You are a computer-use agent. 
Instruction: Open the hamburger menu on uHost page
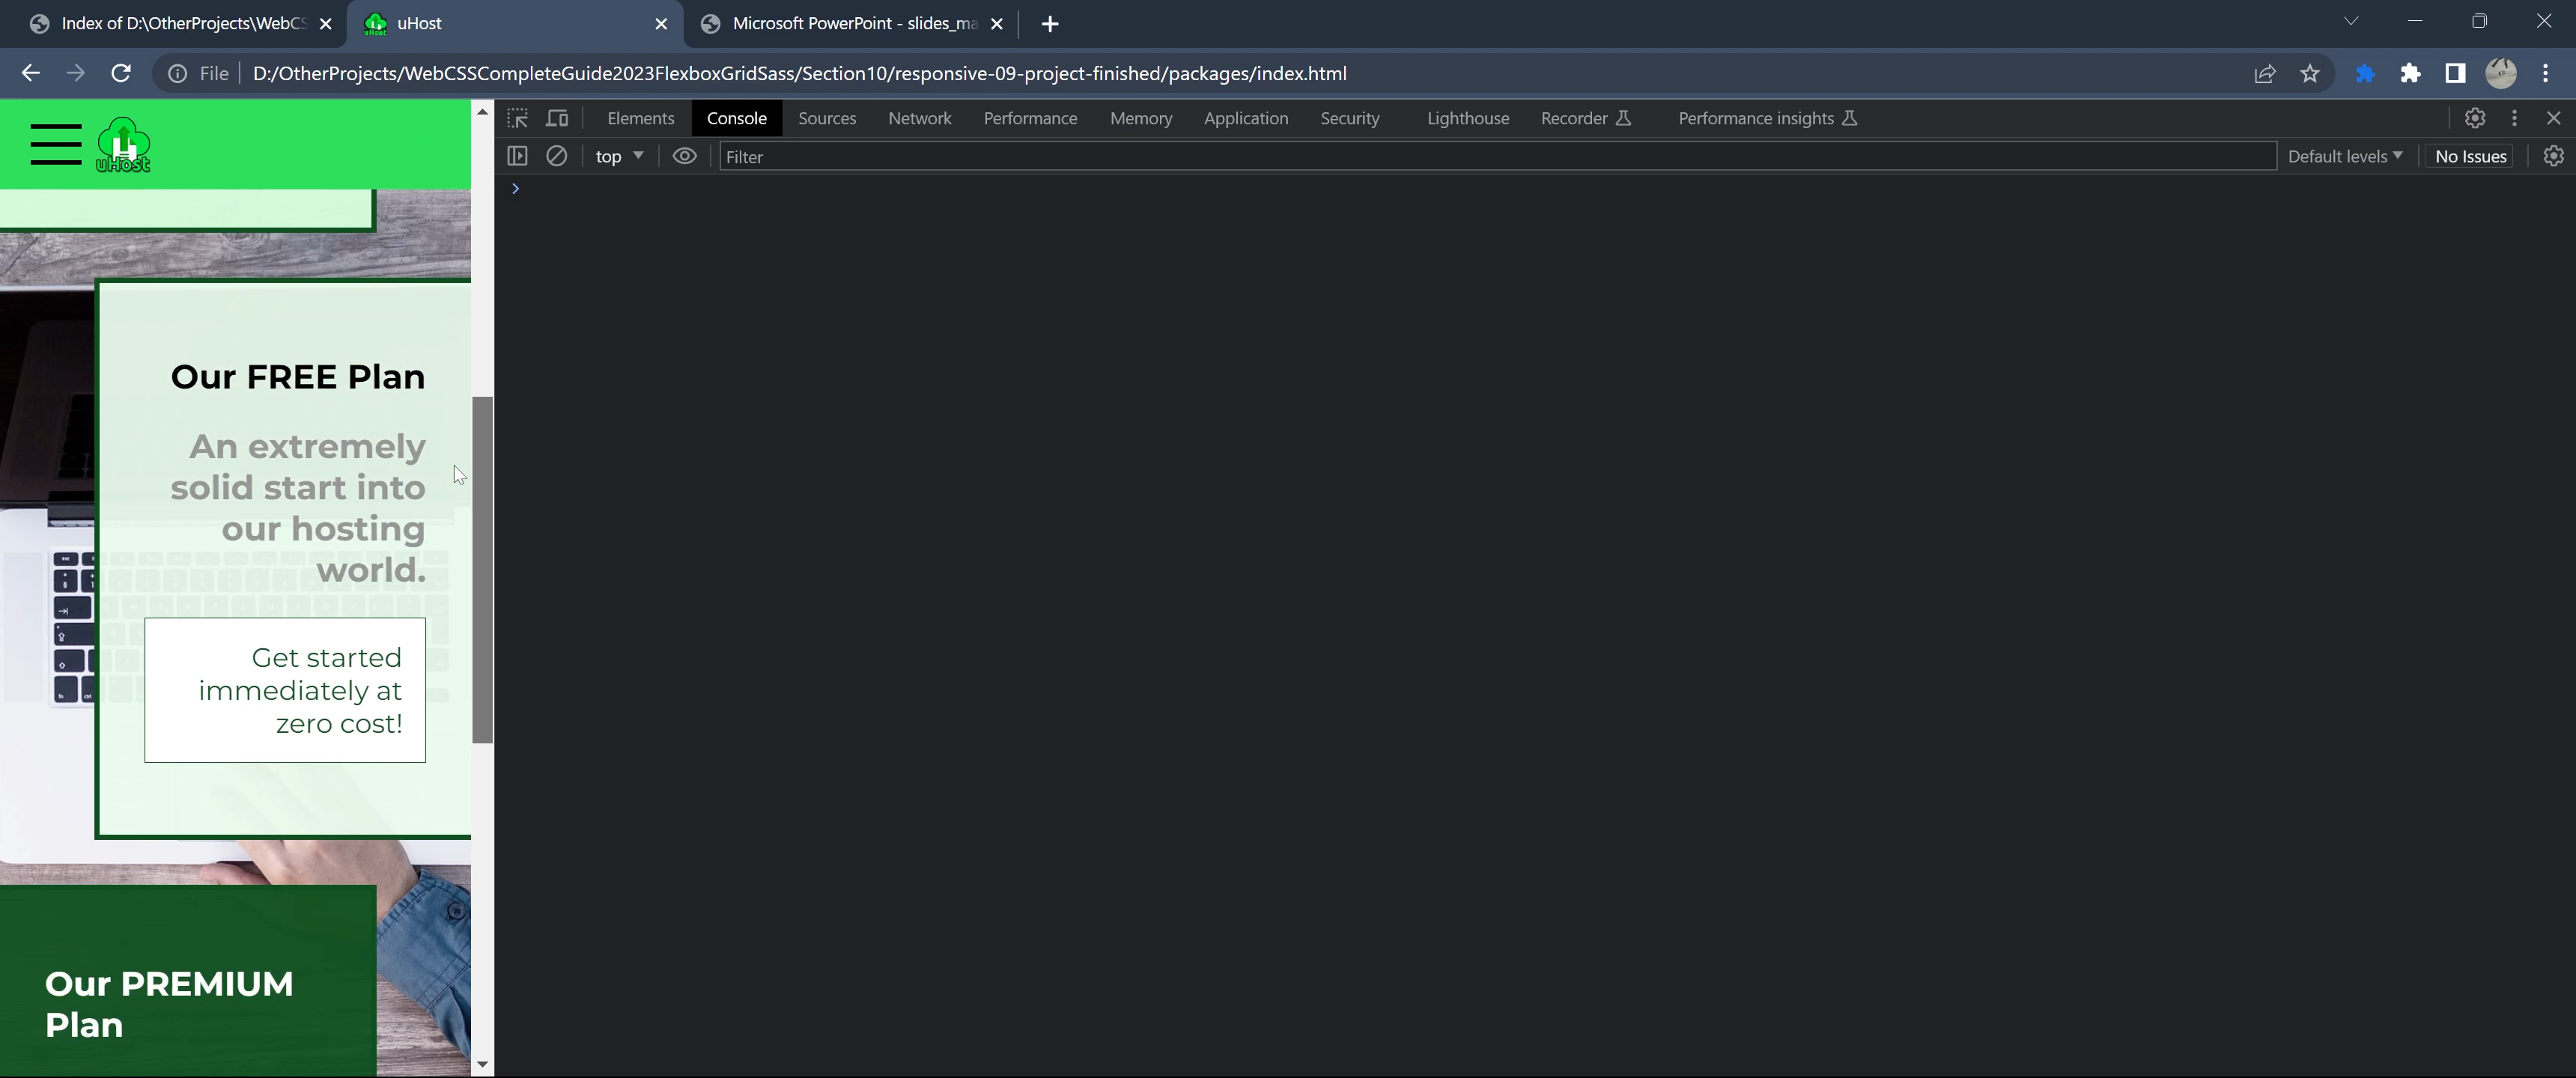pyautogui.click(x=56, y=145)
